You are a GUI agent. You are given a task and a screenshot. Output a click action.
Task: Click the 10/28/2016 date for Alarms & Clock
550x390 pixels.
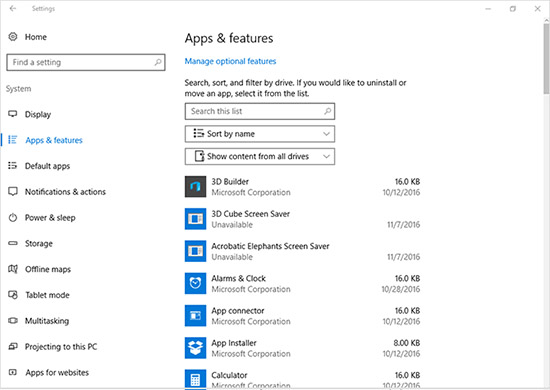point(401,289)
